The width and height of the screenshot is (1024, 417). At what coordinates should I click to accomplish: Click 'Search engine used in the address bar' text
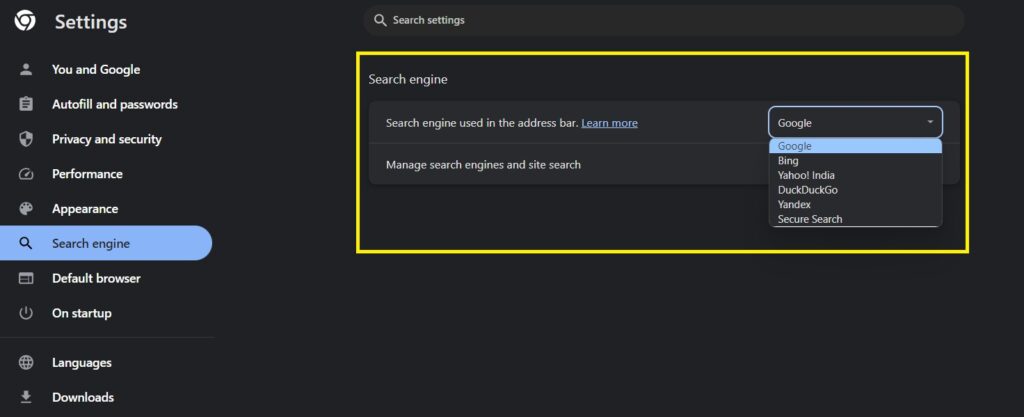coord(482,123)
